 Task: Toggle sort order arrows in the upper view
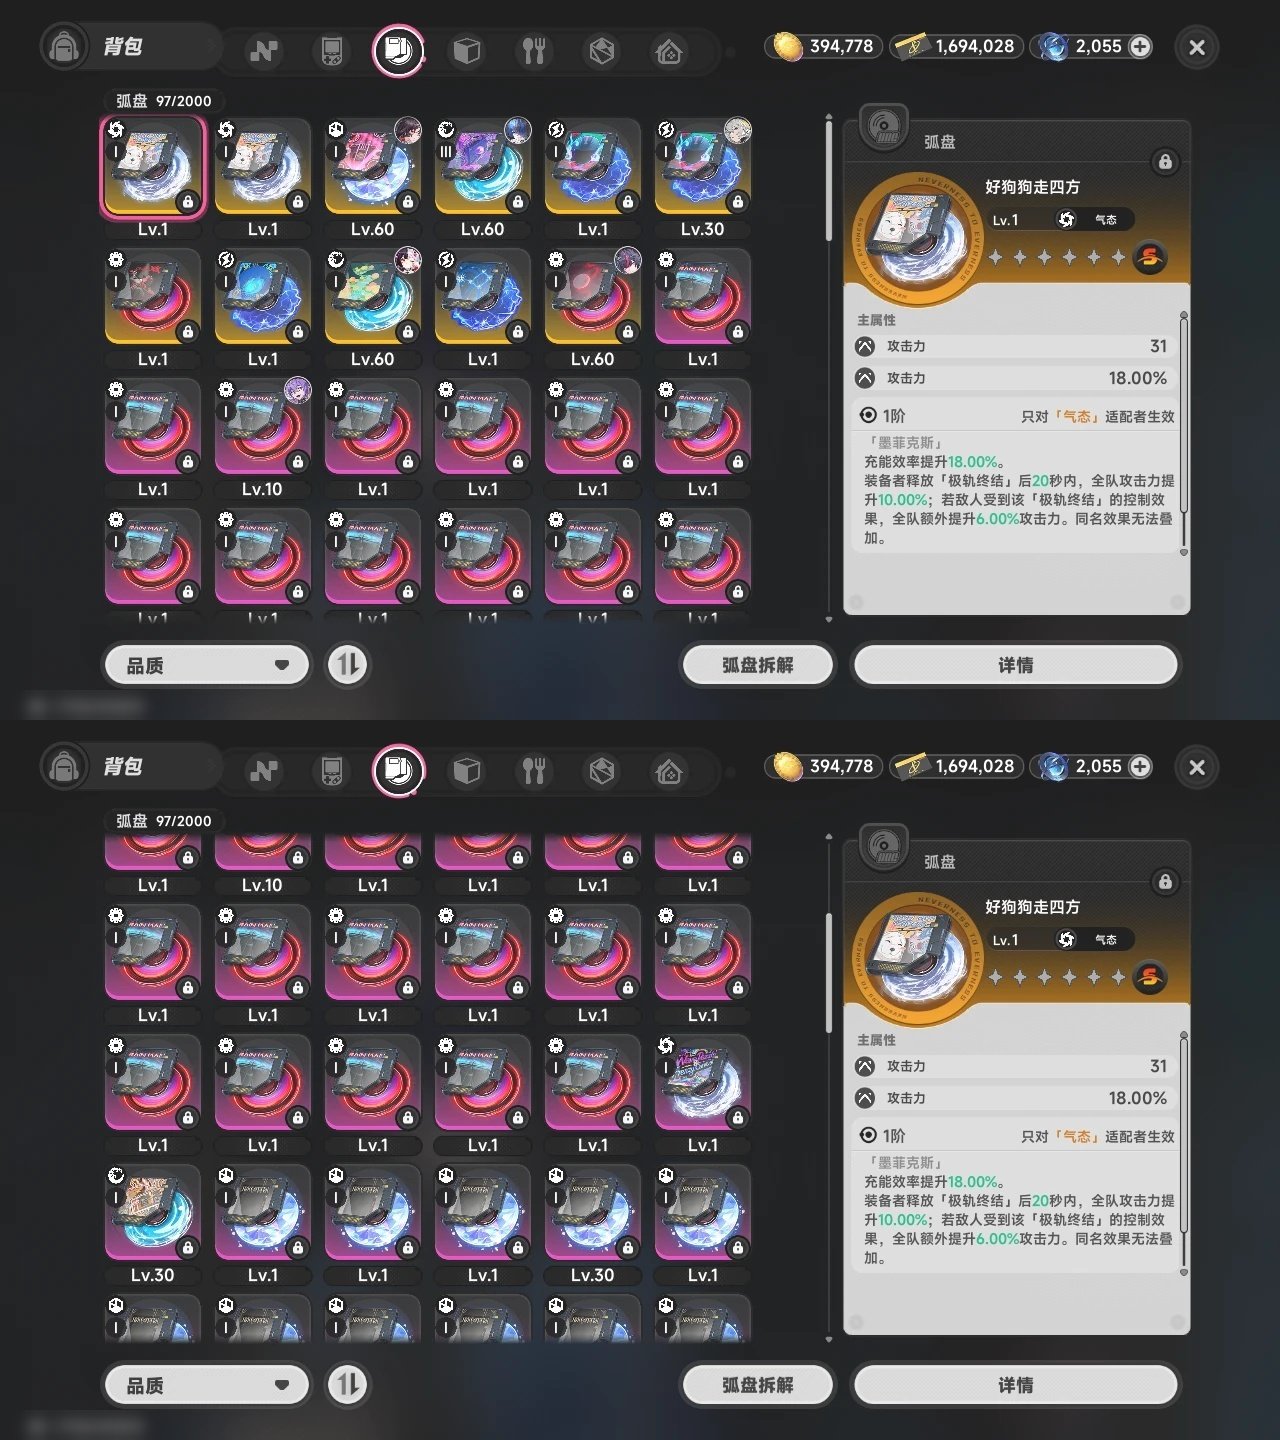pyautogui.click(x=347, y=664)
